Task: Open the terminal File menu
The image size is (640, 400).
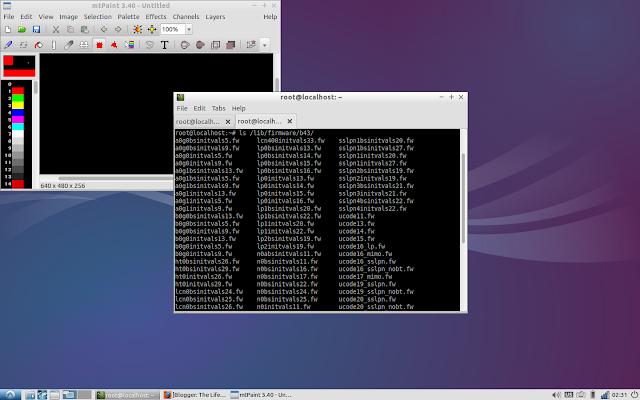Action: (182, 108)
